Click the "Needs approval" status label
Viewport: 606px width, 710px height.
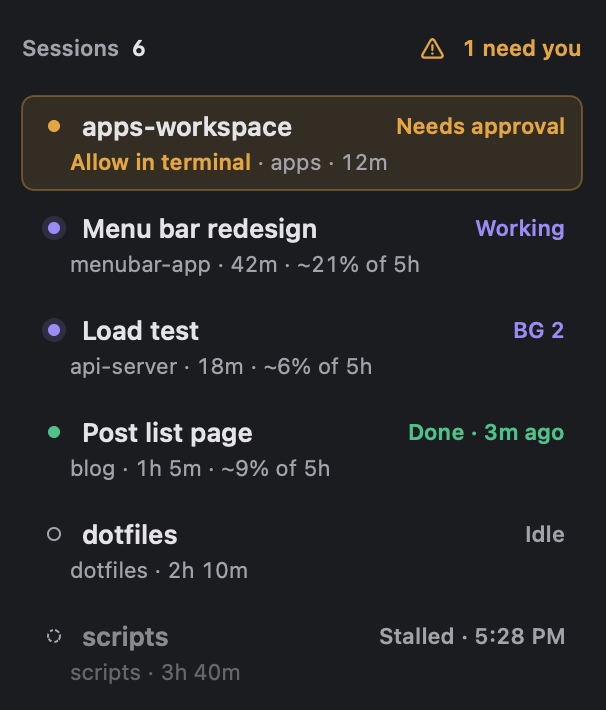point(481,126)
